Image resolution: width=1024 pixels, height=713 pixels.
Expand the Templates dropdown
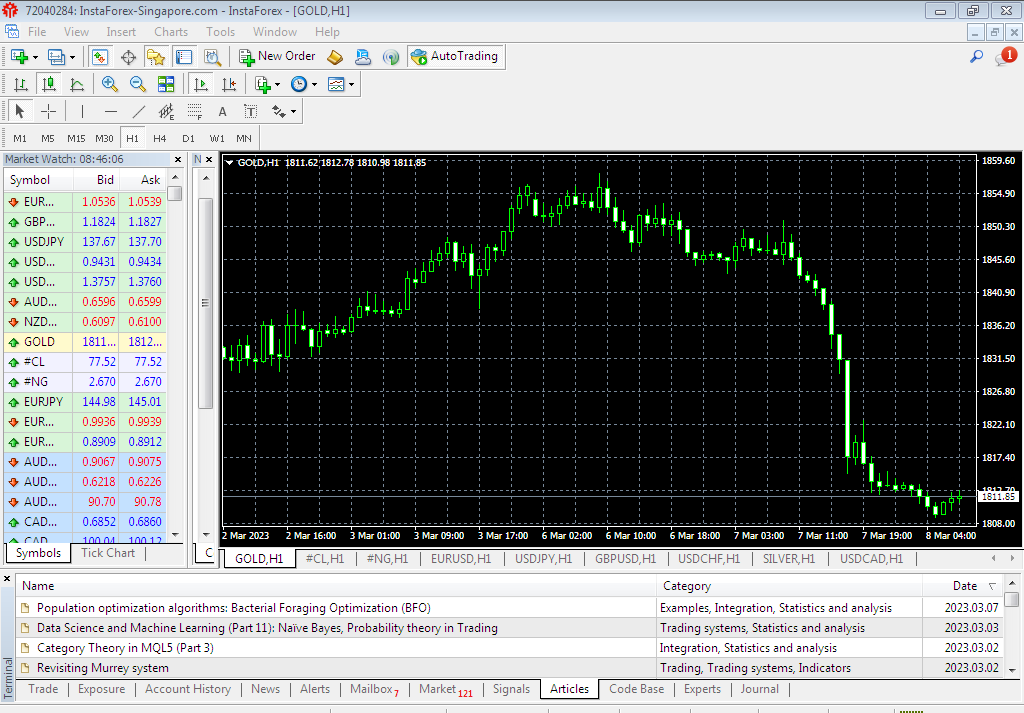(x=351, y=85)
